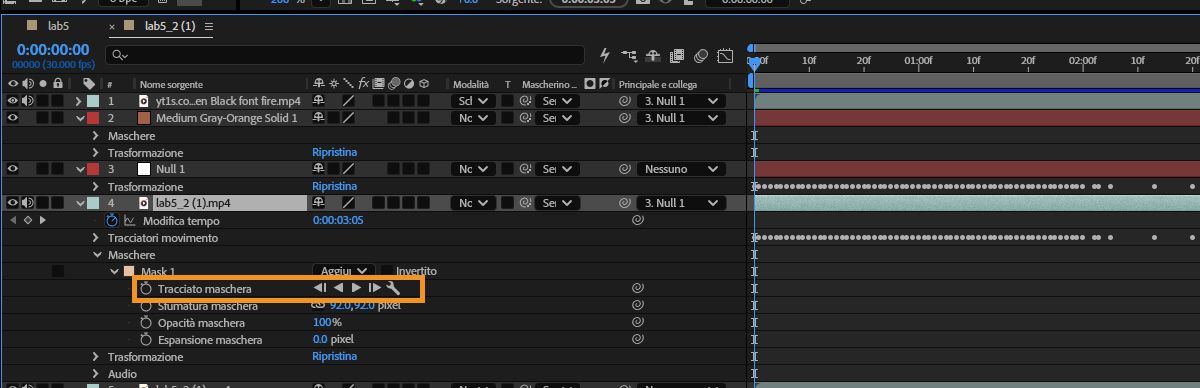Screen dimensions: 1200x388
Task: Close the lab5_2 (1) timeline tab
Action: (112, 27)
